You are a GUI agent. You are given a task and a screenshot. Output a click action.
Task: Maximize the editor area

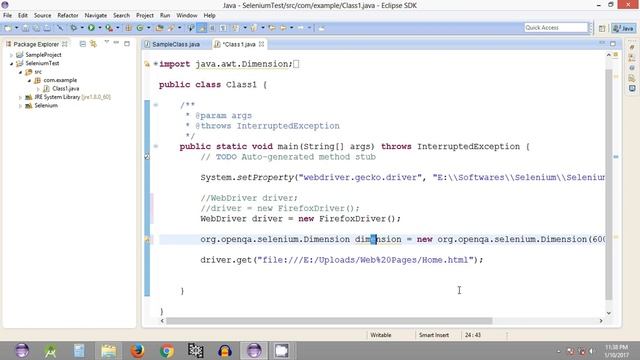[x=613, y=43]
